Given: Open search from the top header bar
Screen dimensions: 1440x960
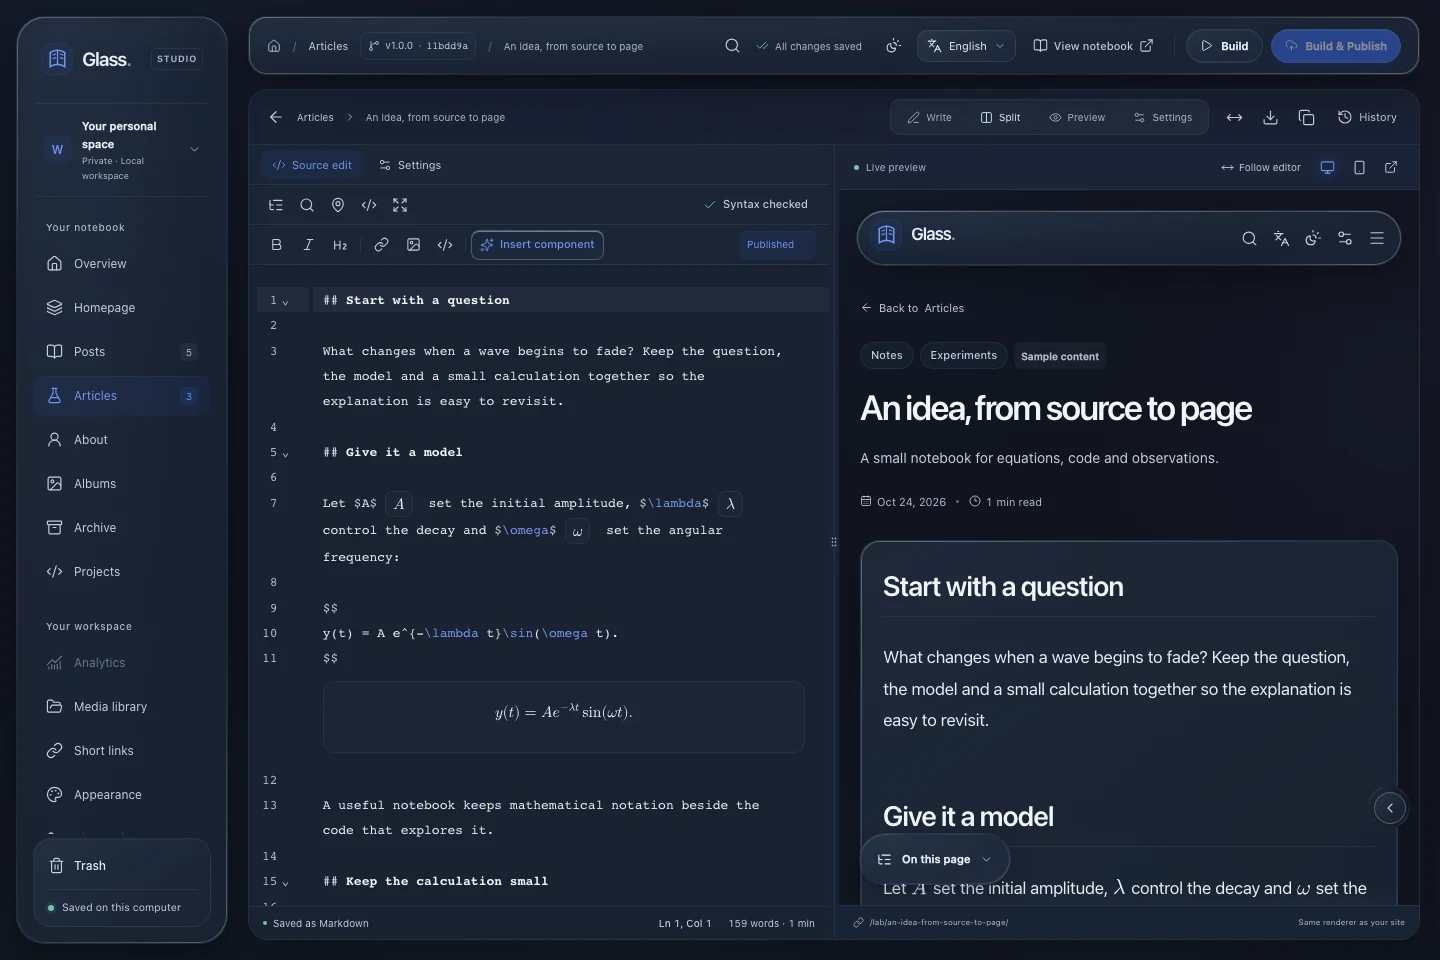Looking at the screenshot, I should pyautogui.click(x=732, y=46).
